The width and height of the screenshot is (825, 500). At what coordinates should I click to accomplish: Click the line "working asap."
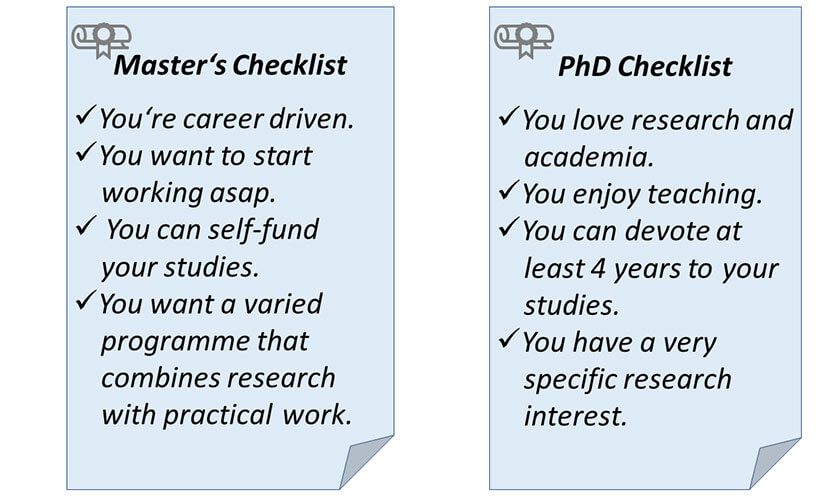[188, 193]
